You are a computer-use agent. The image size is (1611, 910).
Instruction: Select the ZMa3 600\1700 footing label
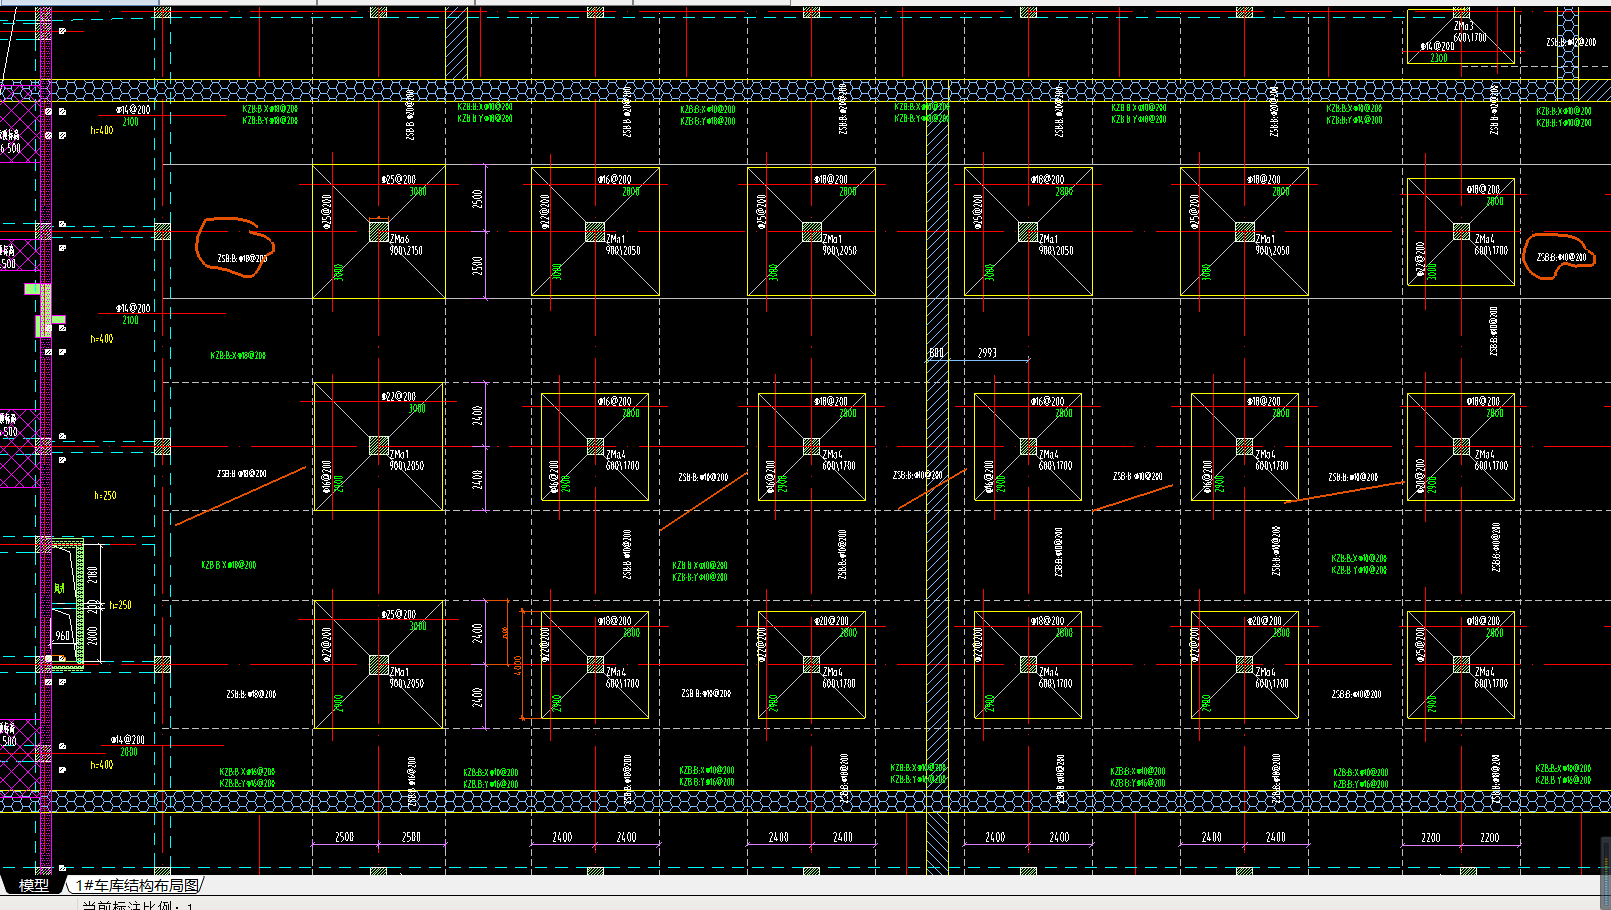[x=1469, y=32]
